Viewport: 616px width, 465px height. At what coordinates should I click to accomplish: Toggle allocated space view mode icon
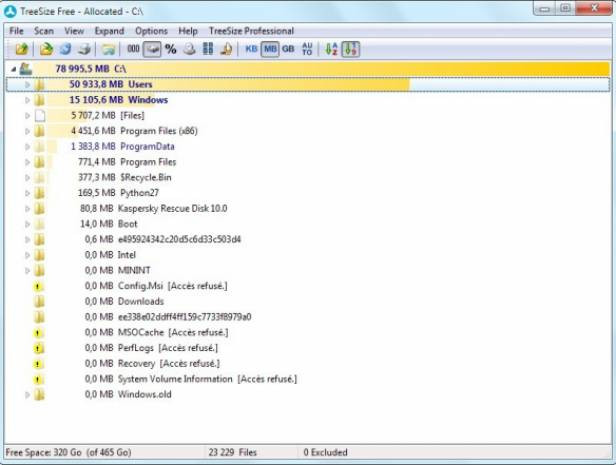click(x=152, y=49)
